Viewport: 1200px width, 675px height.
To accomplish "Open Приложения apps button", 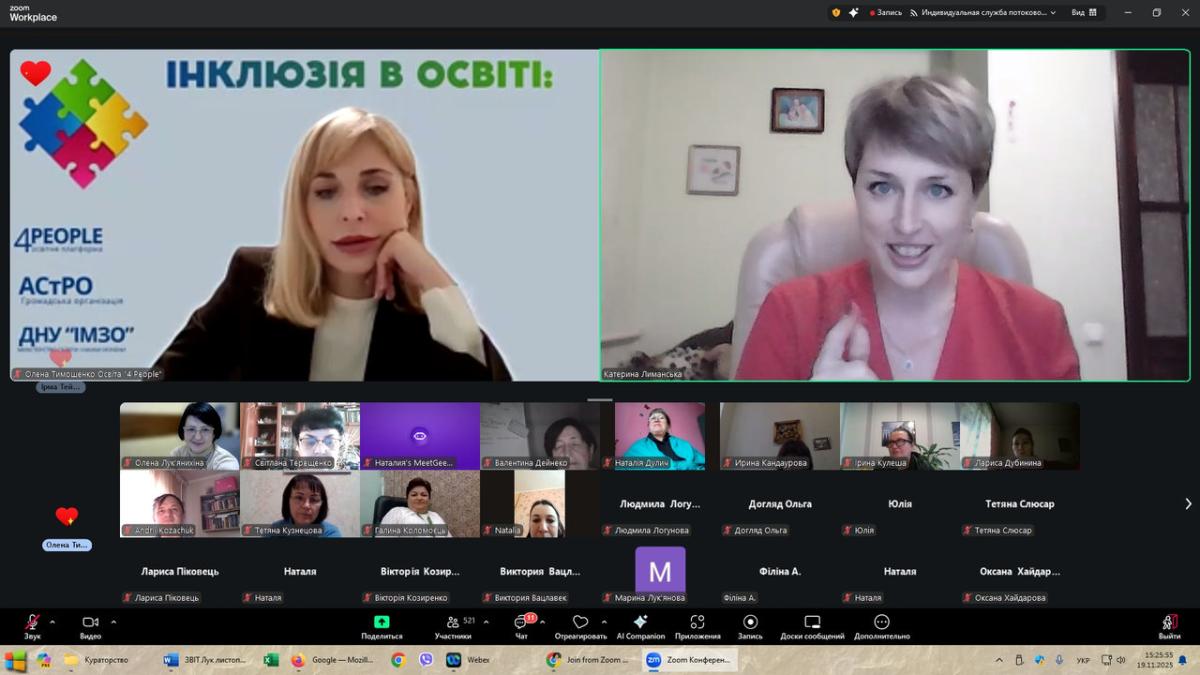I will 697,626.
